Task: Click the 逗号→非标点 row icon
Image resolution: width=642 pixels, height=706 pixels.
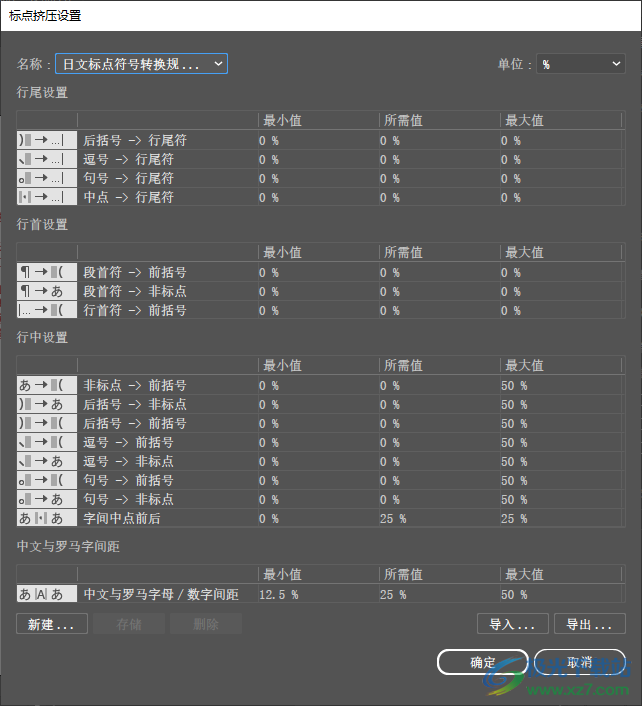Action: (x=47, y=461)
